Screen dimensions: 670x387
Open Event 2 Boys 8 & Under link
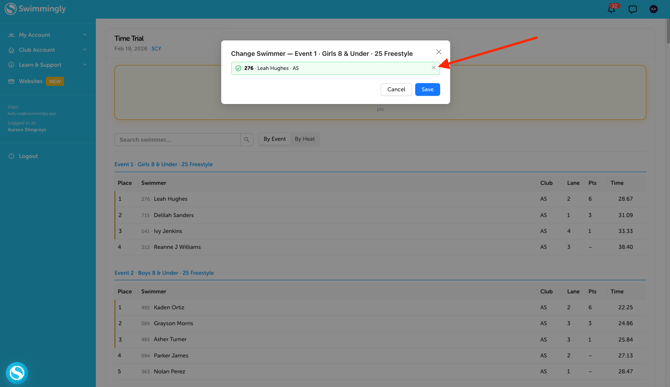pos(164,273)
